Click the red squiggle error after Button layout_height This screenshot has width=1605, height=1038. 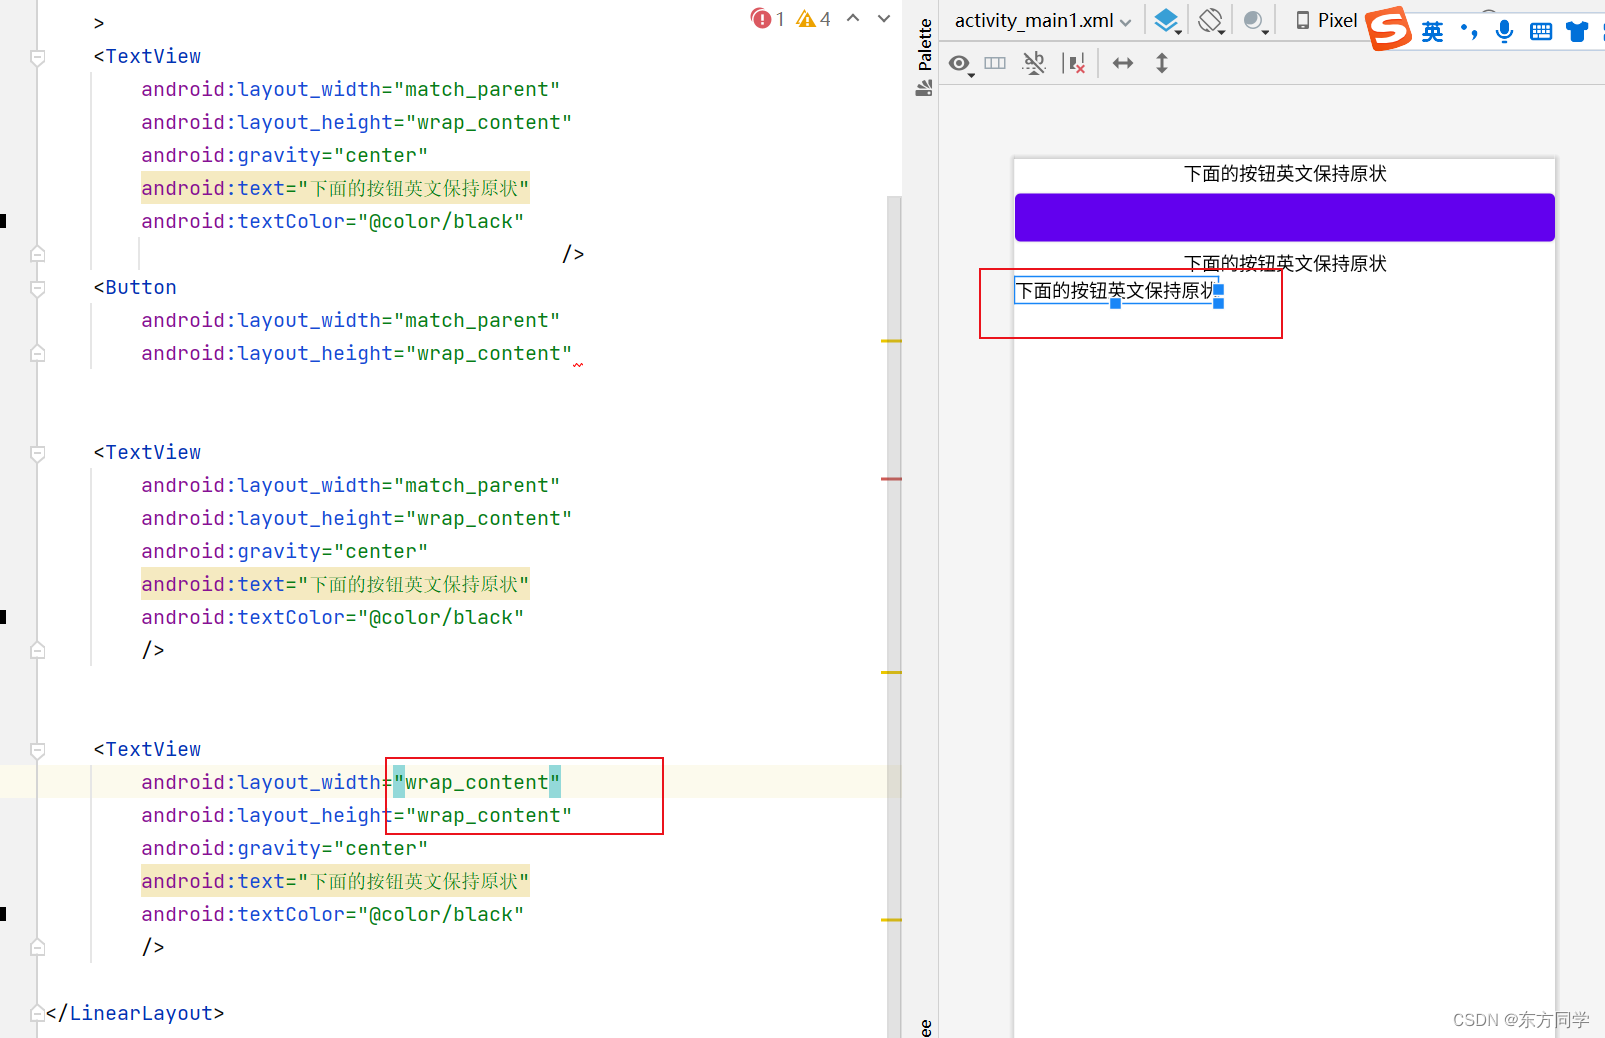pos(578,365)
